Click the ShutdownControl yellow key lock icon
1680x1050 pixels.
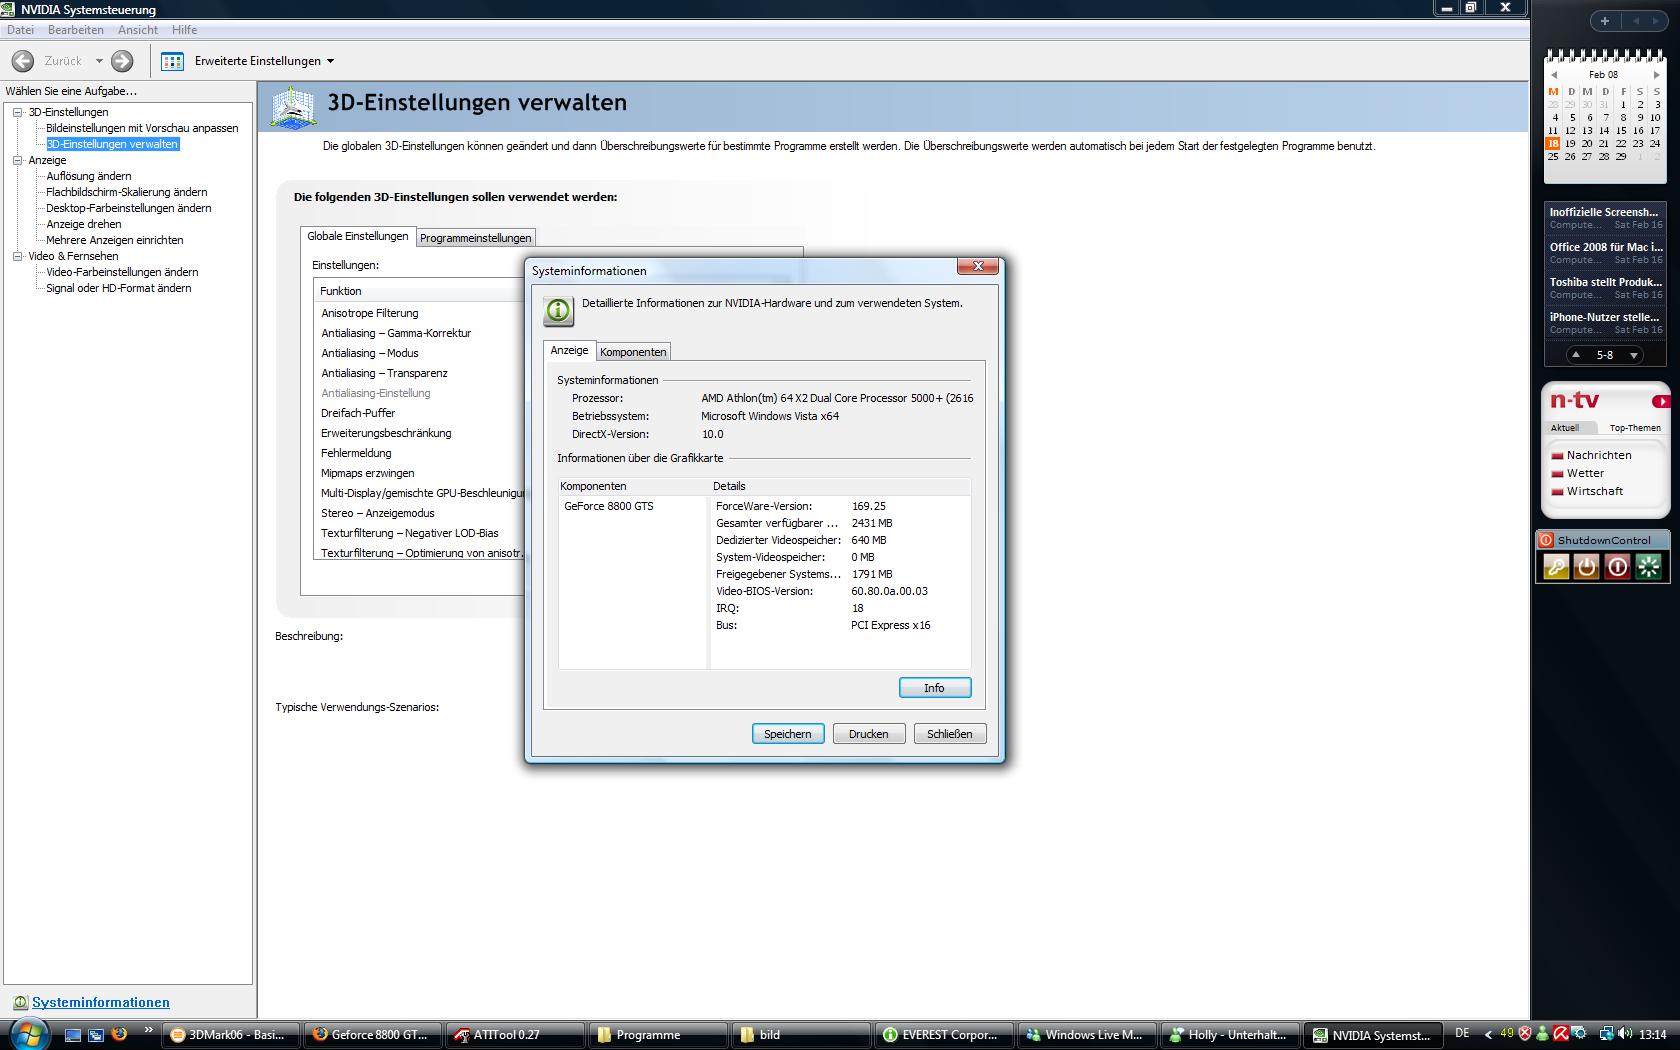[1556, 567]
